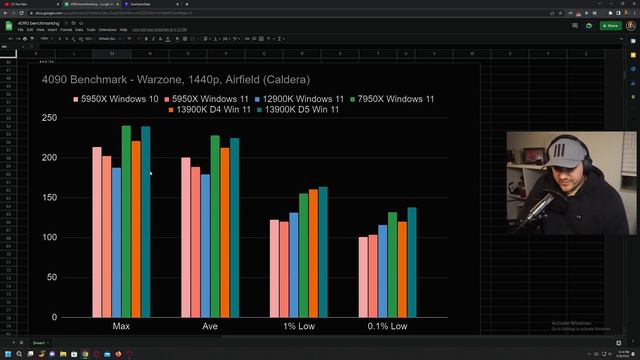Star the 4090 benchmarking document
This screenshot has width=640, height=360.
point(67,23)
